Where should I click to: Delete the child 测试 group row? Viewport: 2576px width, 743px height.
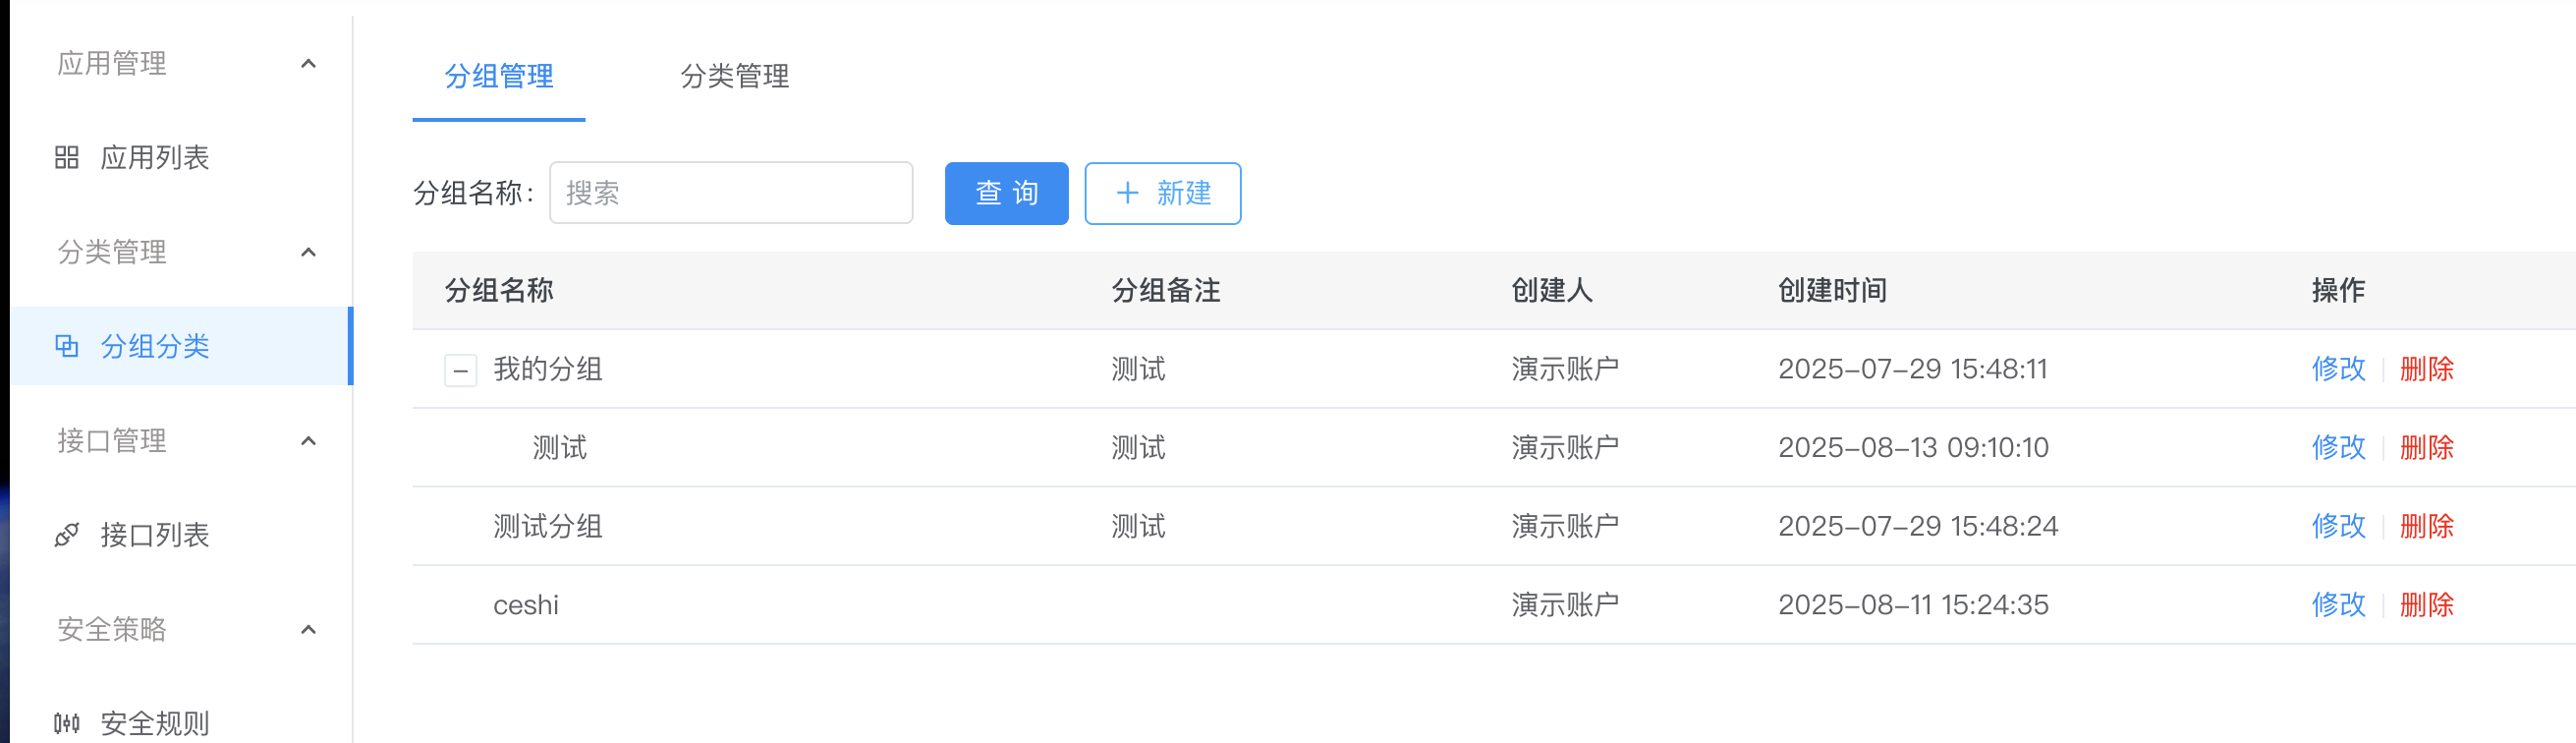2426,447
